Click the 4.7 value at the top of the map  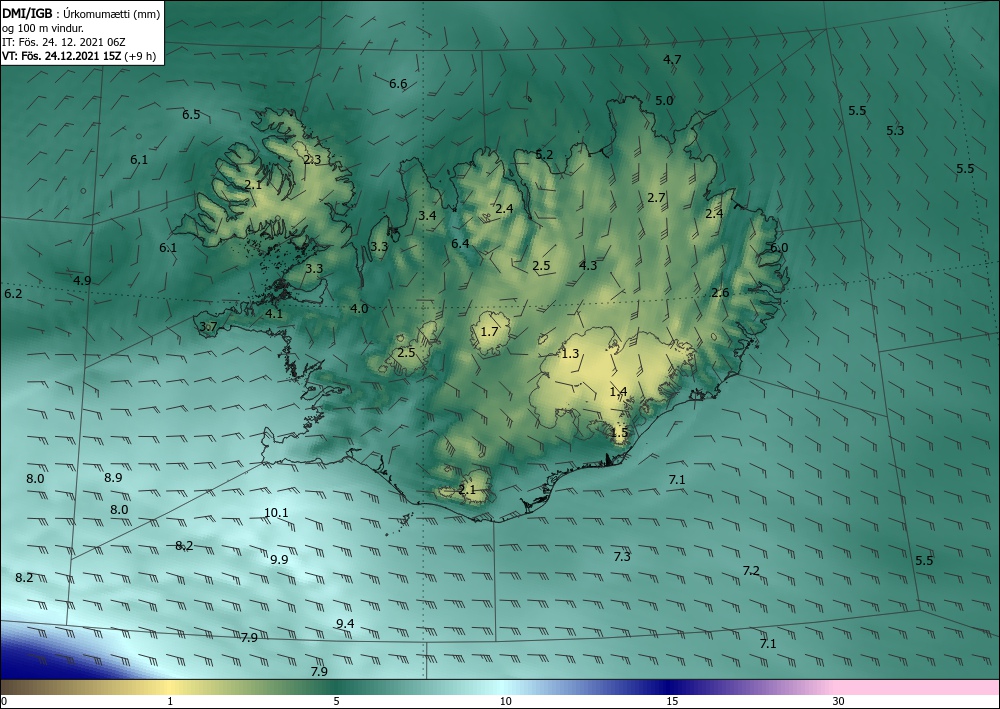tap(672, 60)
